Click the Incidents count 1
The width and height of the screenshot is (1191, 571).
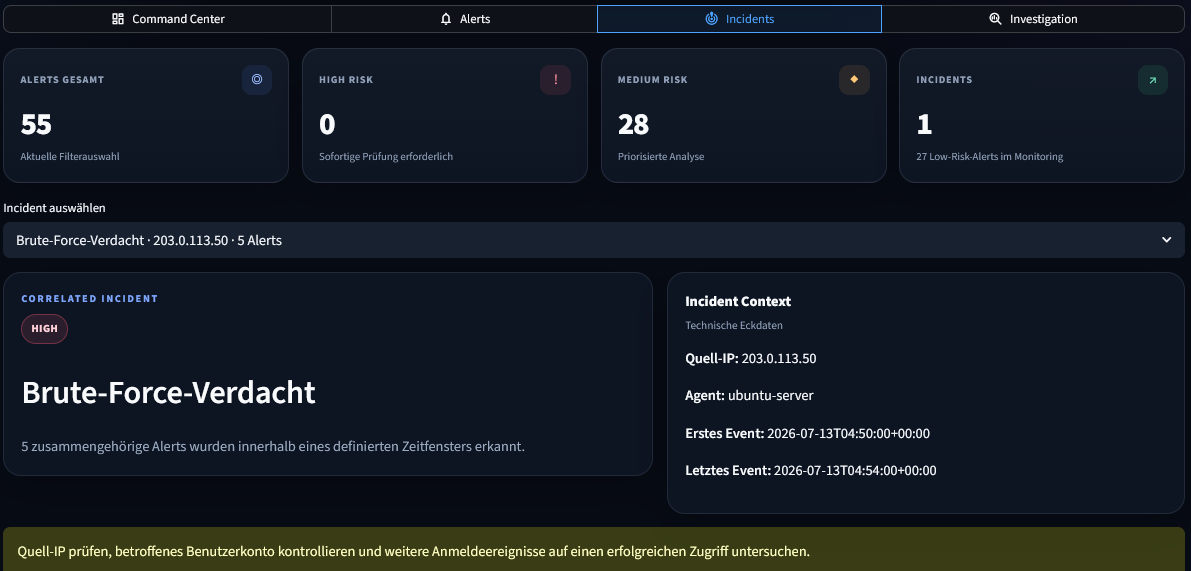pos(924,124)
